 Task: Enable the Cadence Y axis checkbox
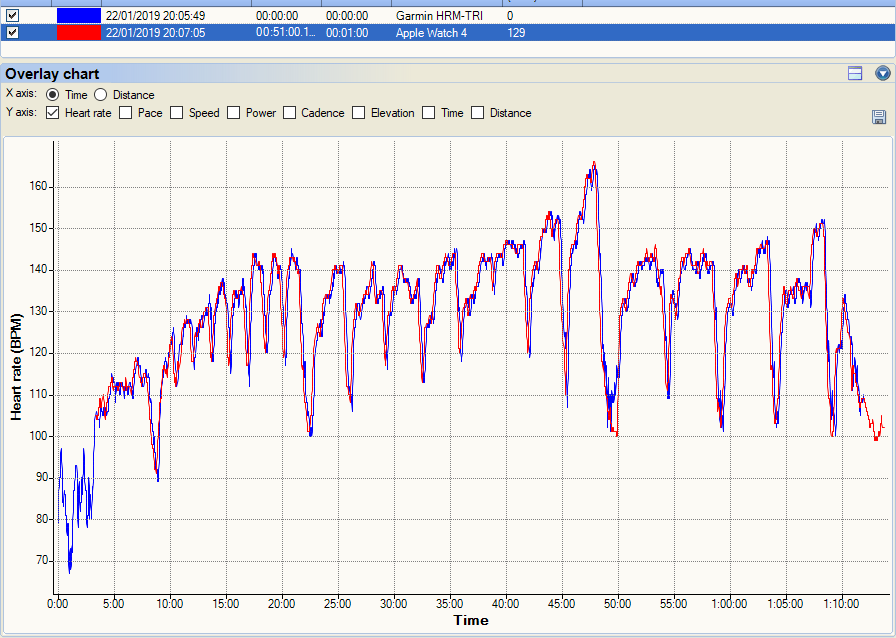point(289,113)
